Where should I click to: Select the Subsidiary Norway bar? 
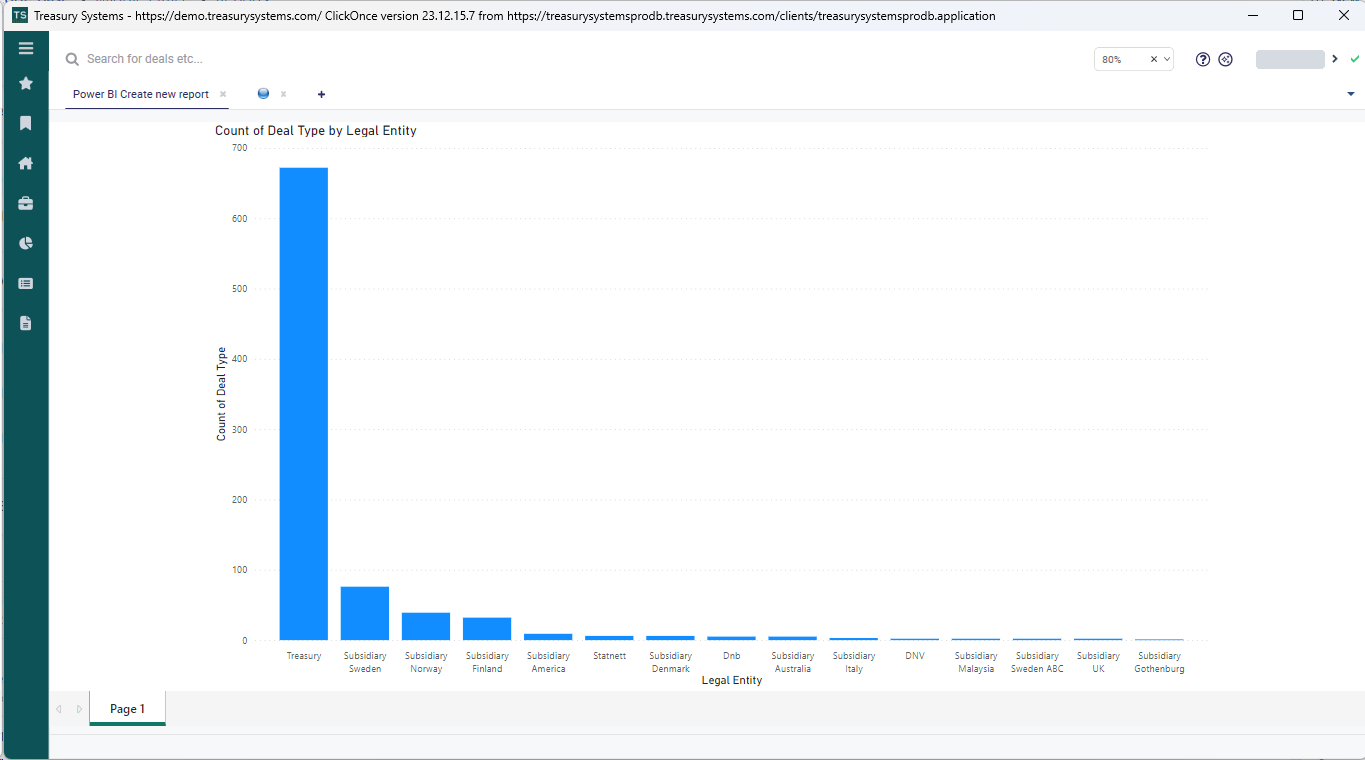(x=426, y=626)
